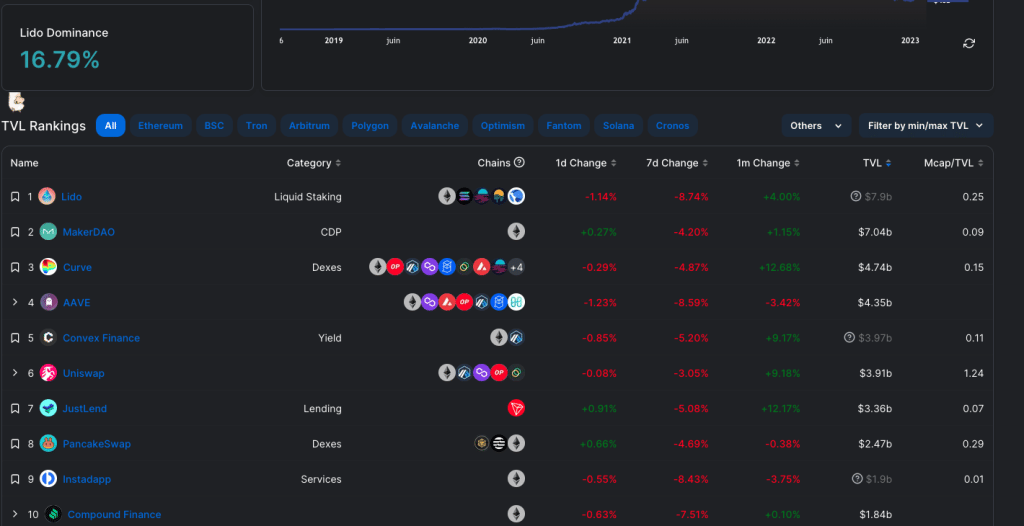Open the Convex Finance link

pos(101,338)
